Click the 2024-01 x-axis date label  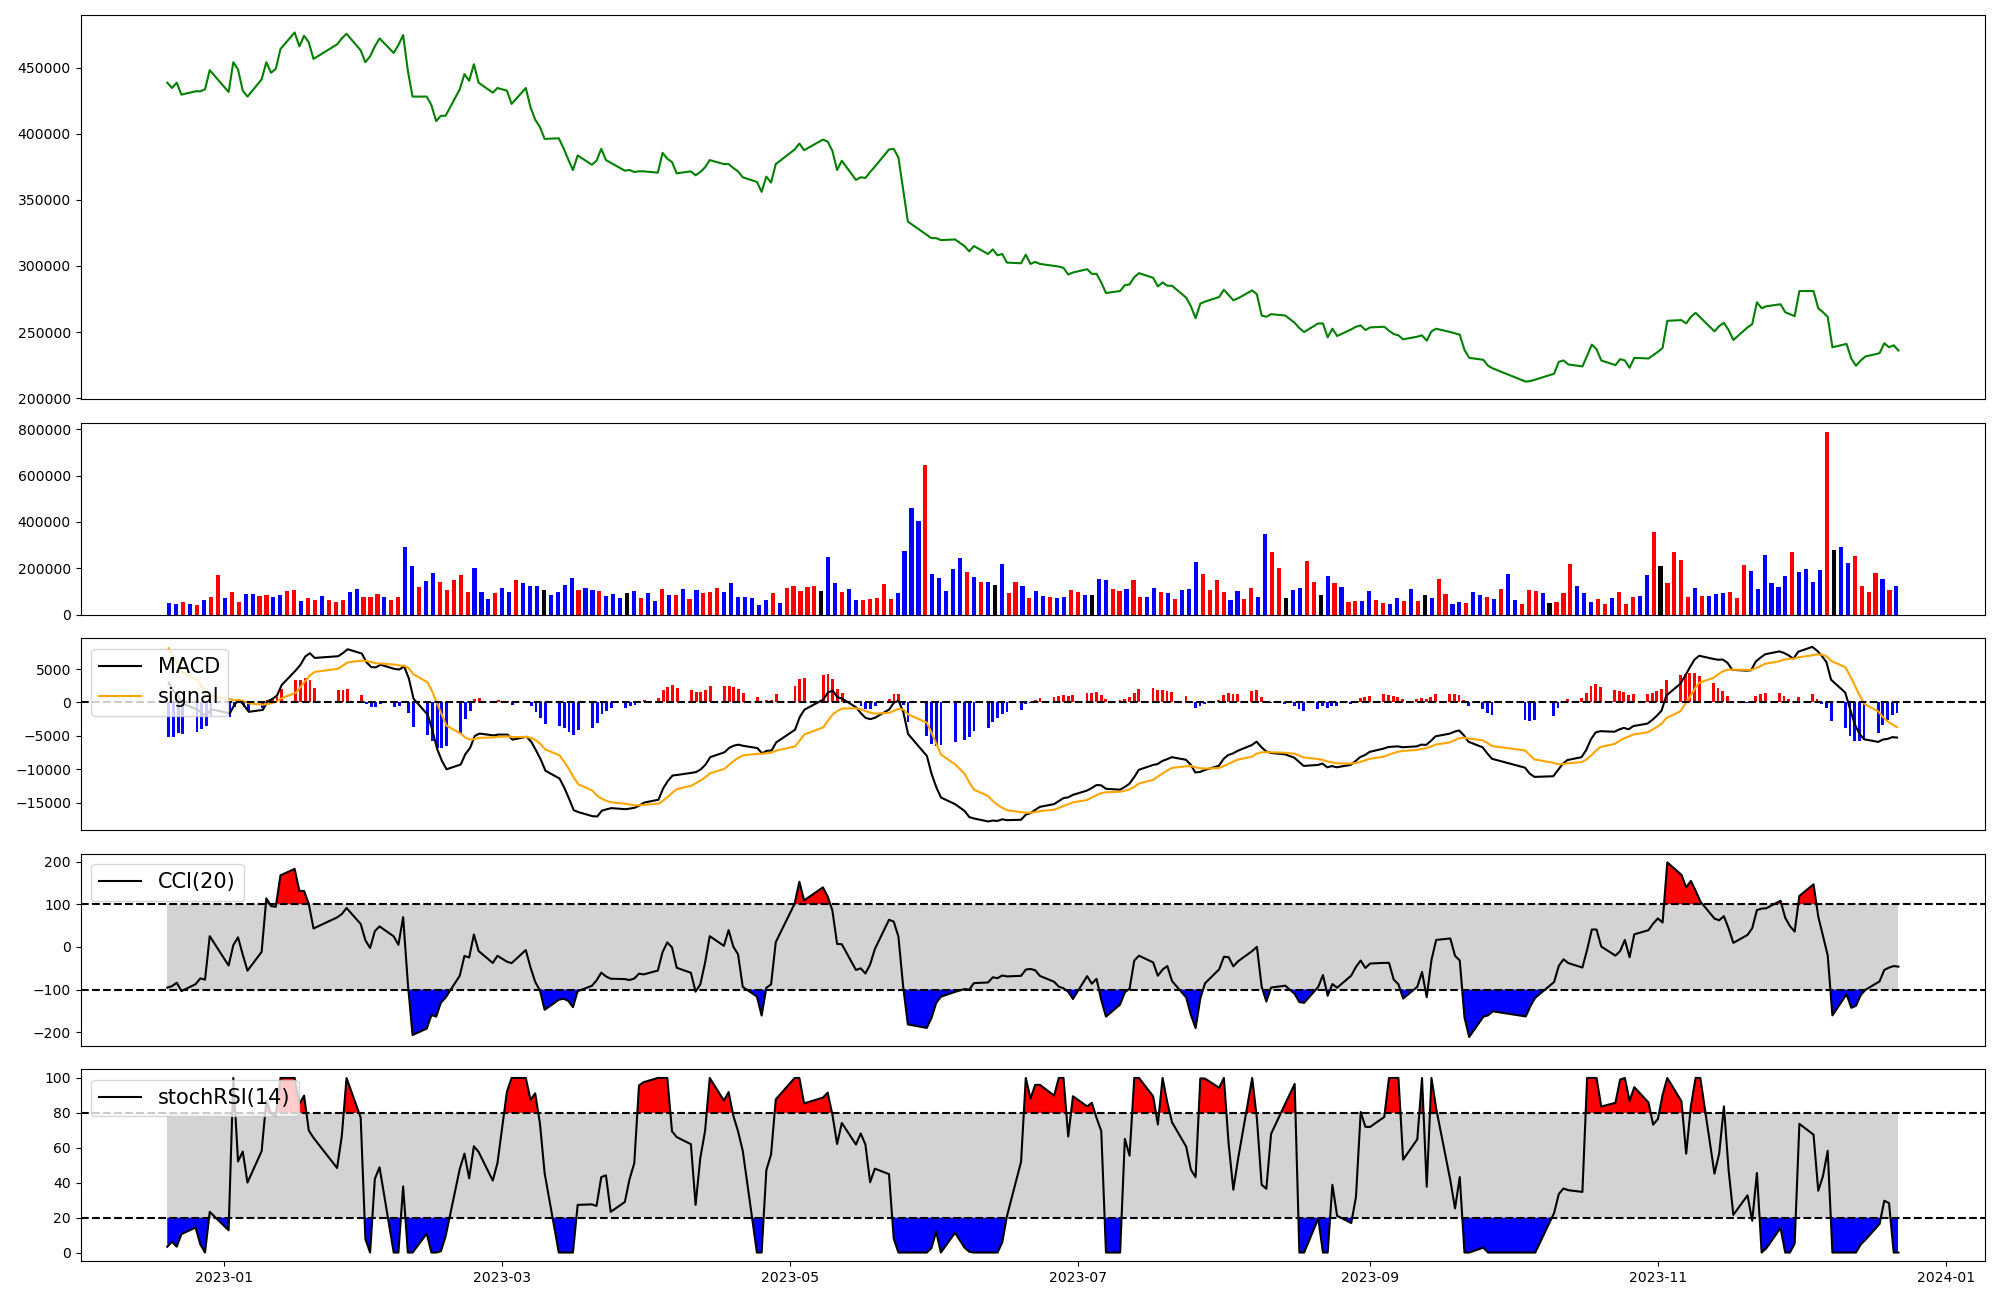(1946, 1277)
